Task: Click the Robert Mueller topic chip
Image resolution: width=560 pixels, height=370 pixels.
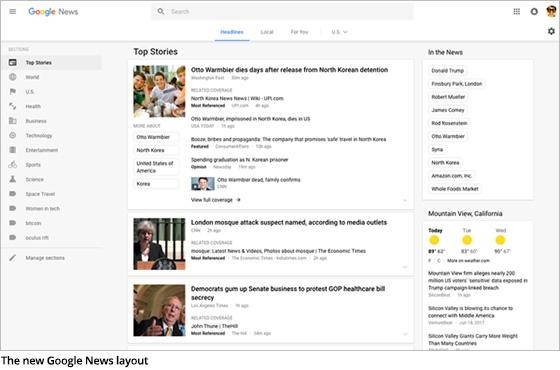Action: [x=448, y=97]
